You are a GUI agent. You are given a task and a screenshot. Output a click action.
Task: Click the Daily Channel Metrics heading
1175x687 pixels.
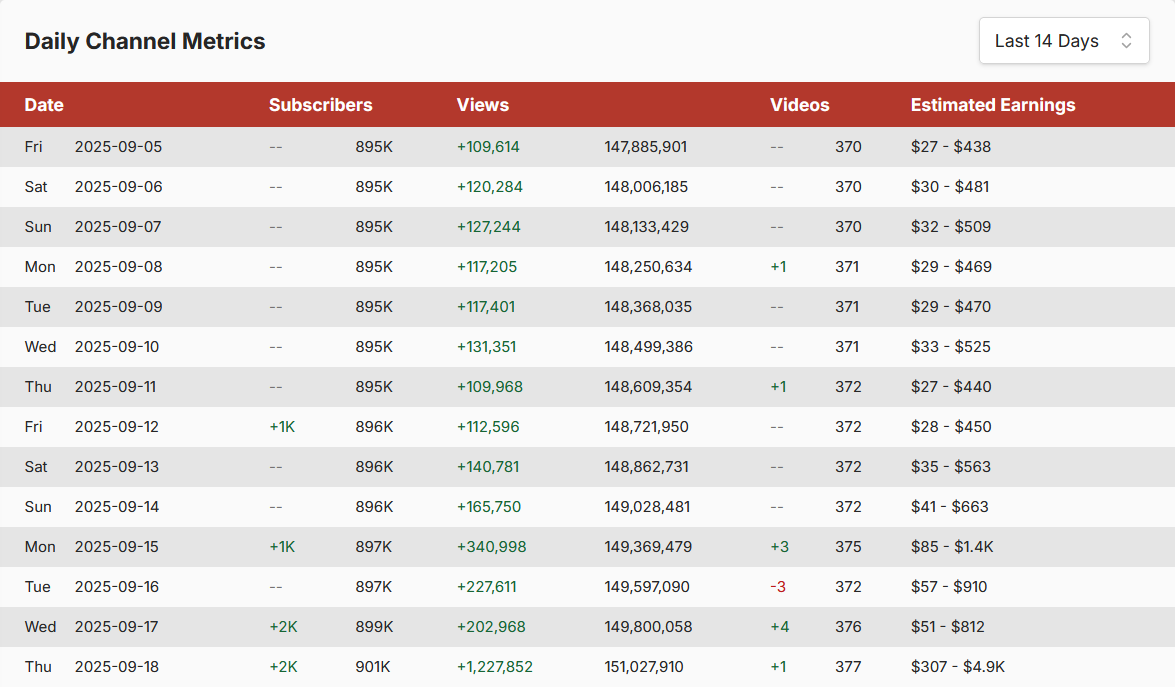145,41
